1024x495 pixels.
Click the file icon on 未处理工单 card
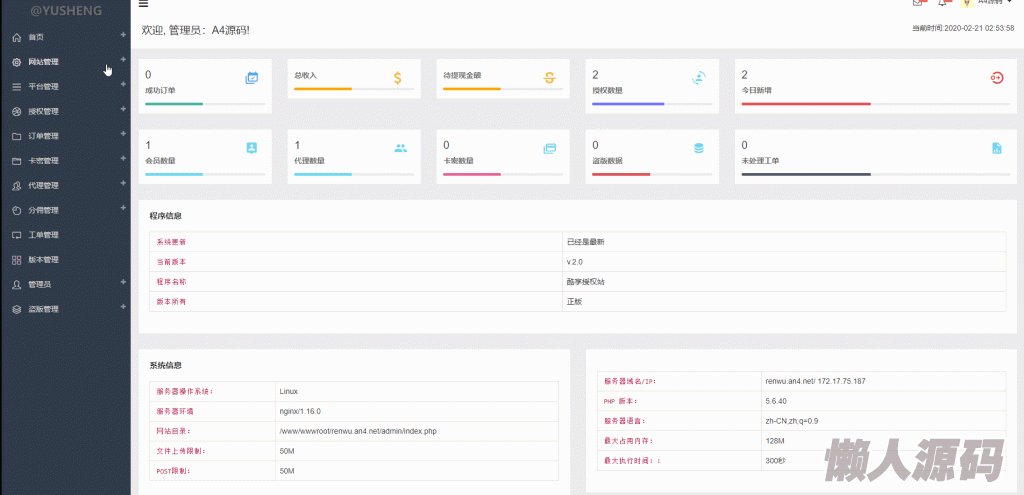996,148
